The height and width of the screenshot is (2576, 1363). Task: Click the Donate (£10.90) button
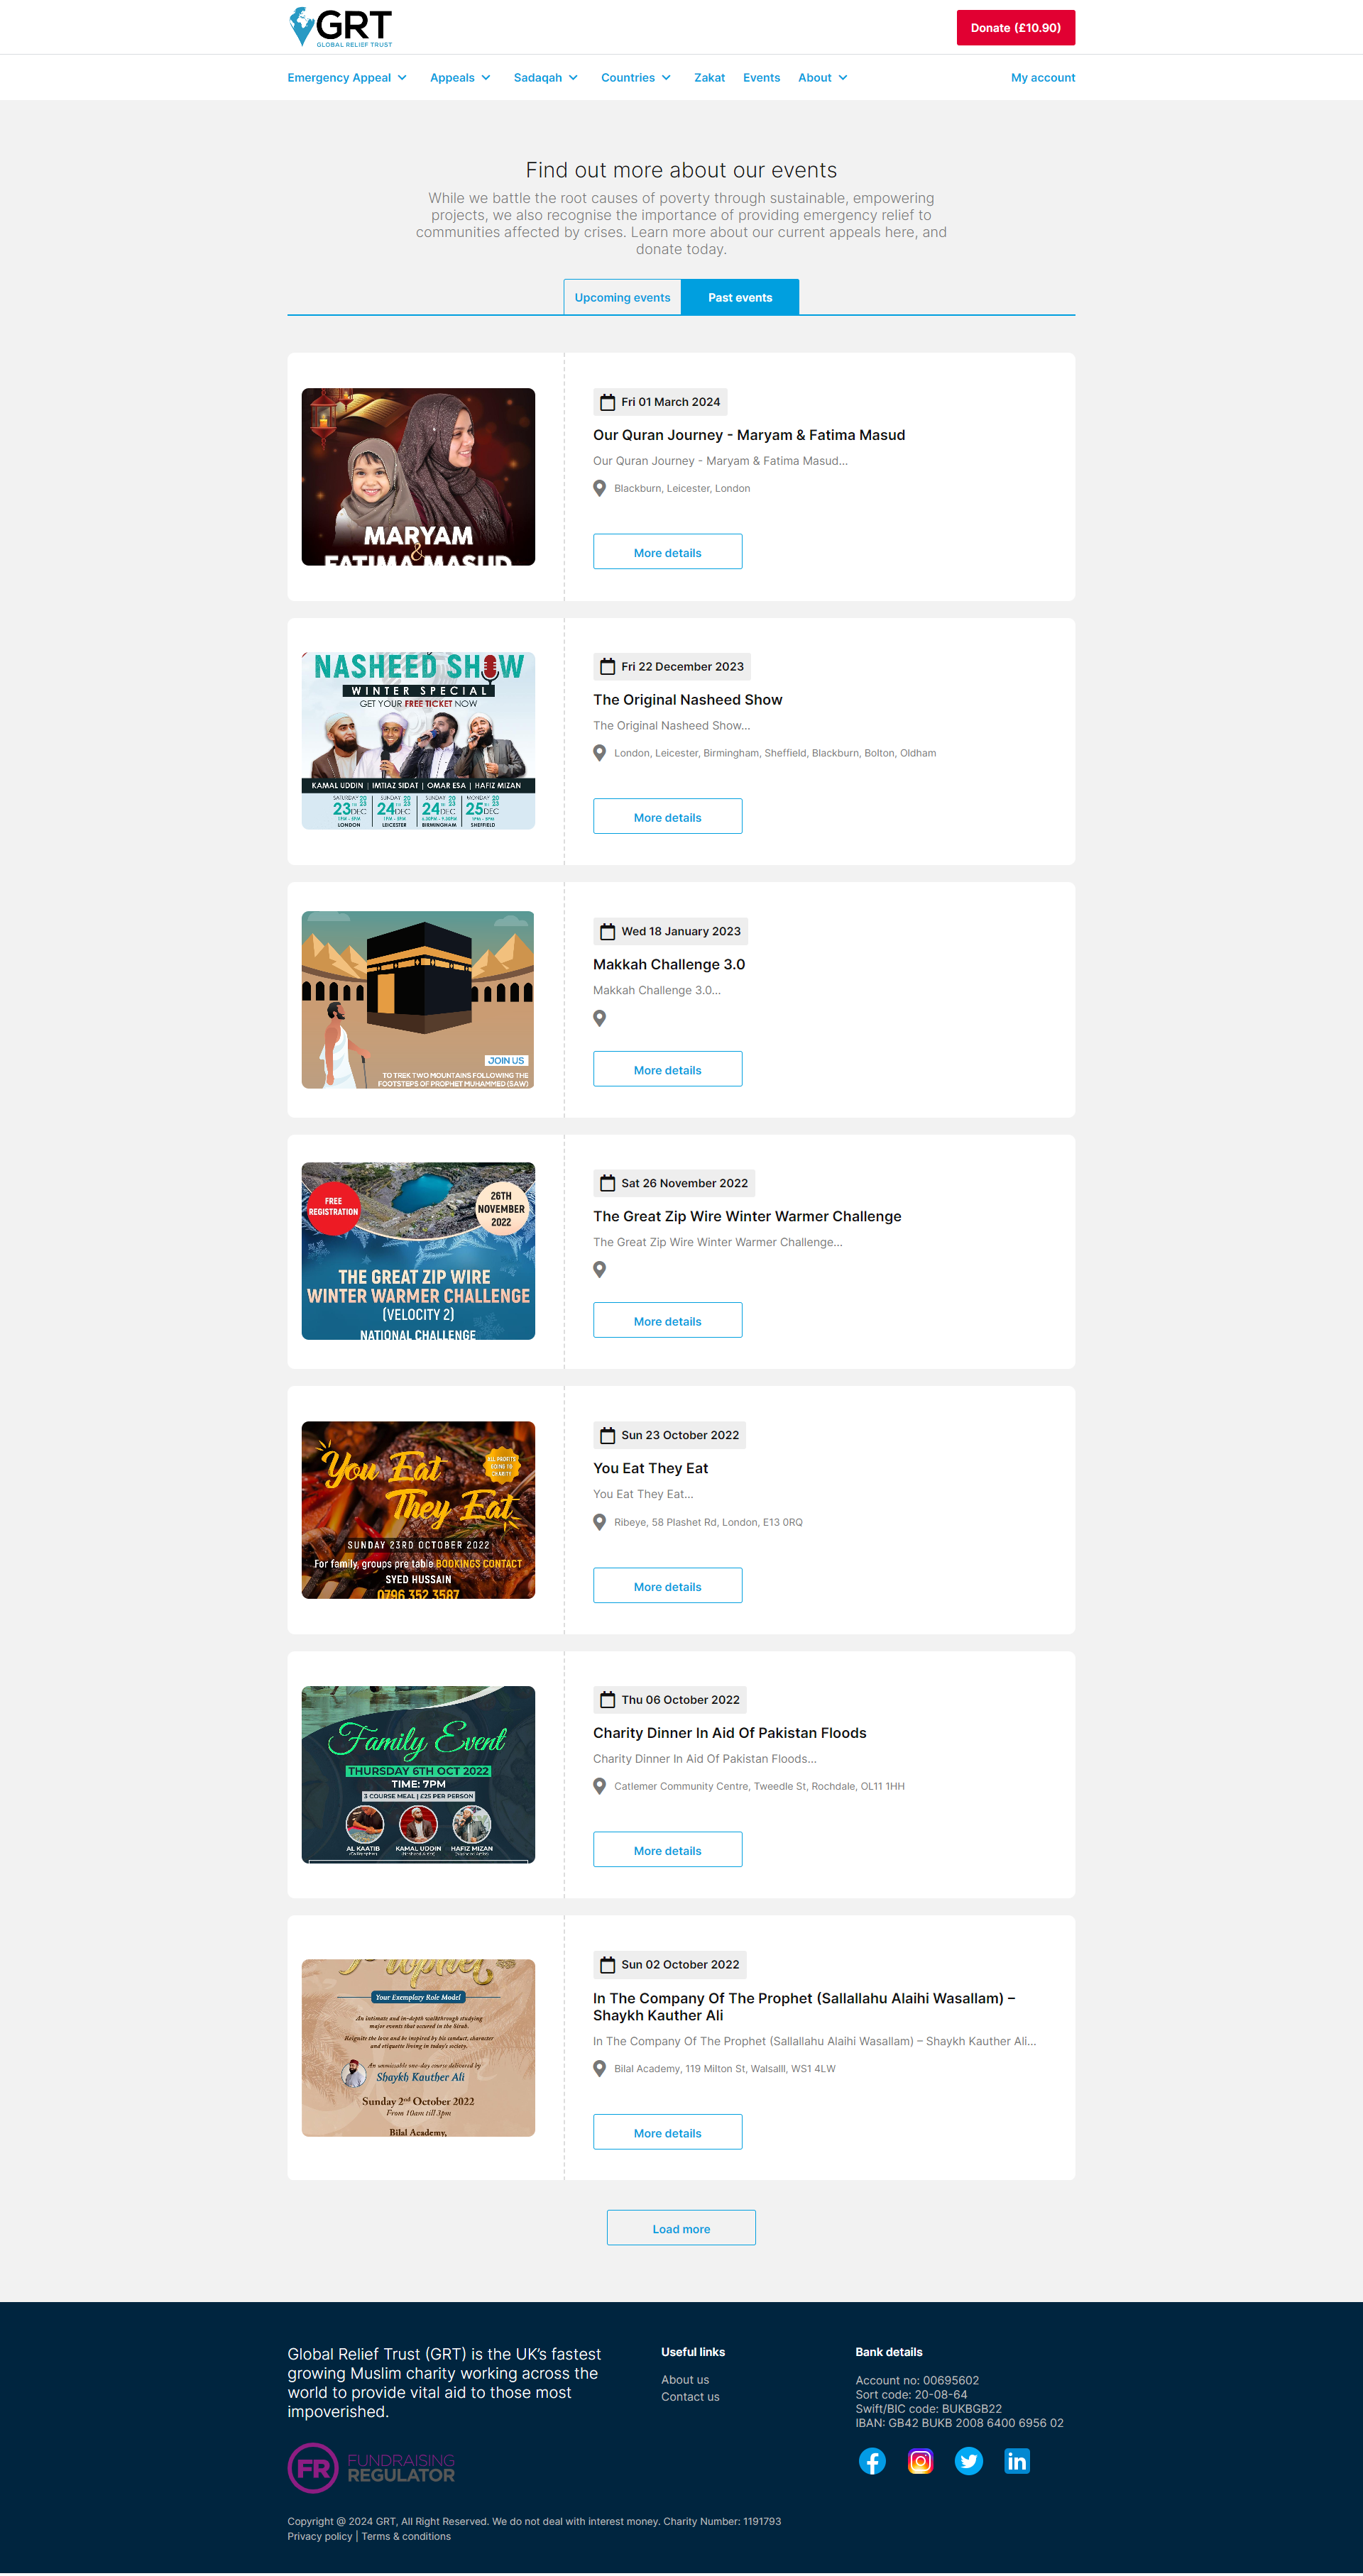point(1015,28)
